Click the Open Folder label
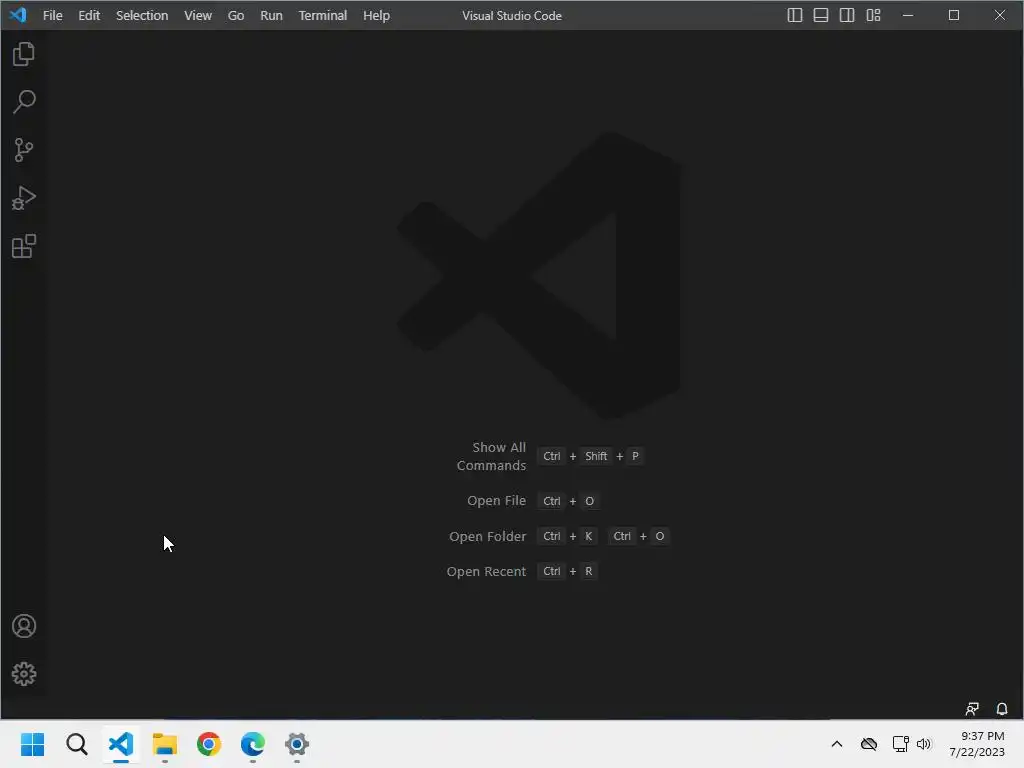The image size is (1024, 768). [x=487, y=536]
